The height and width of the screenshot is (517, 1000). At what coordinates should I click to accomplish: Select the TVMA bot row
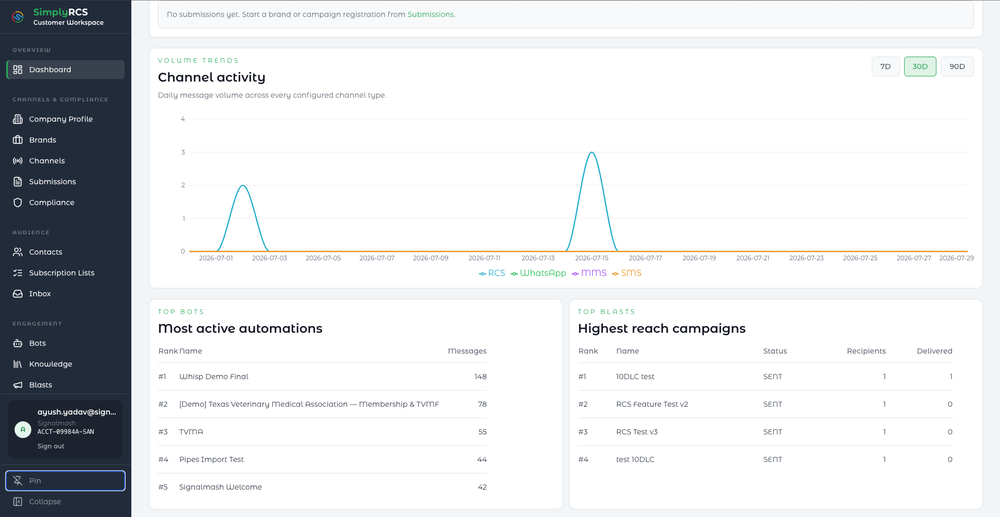pos(322,432)
